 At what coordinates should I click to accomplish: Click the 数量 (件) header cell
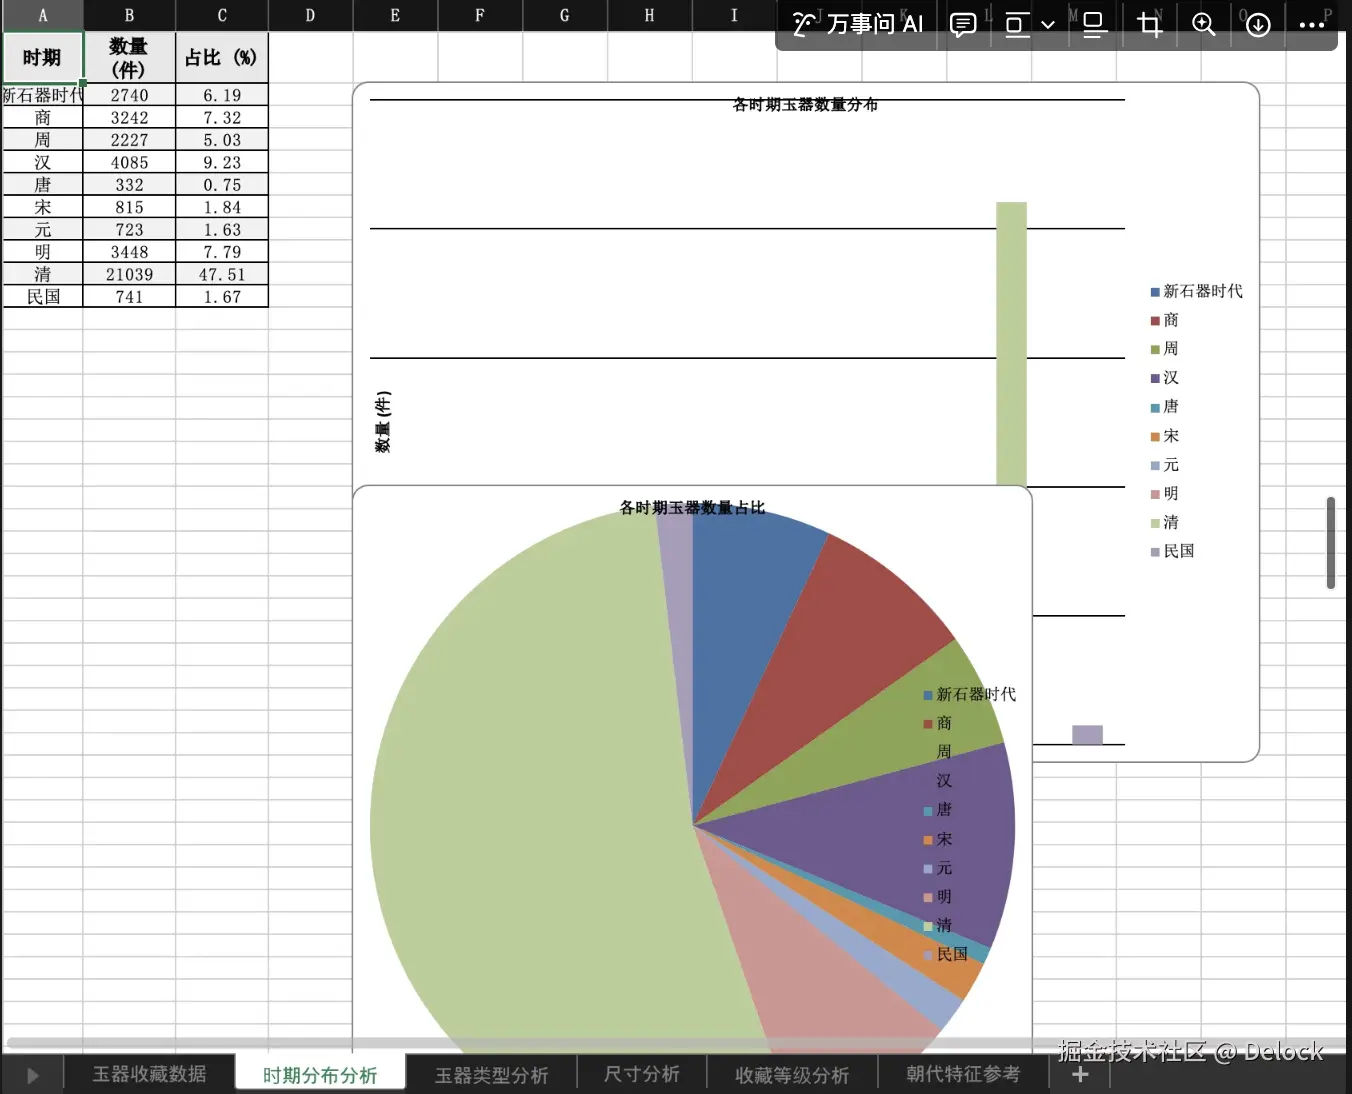coord(129,57)
